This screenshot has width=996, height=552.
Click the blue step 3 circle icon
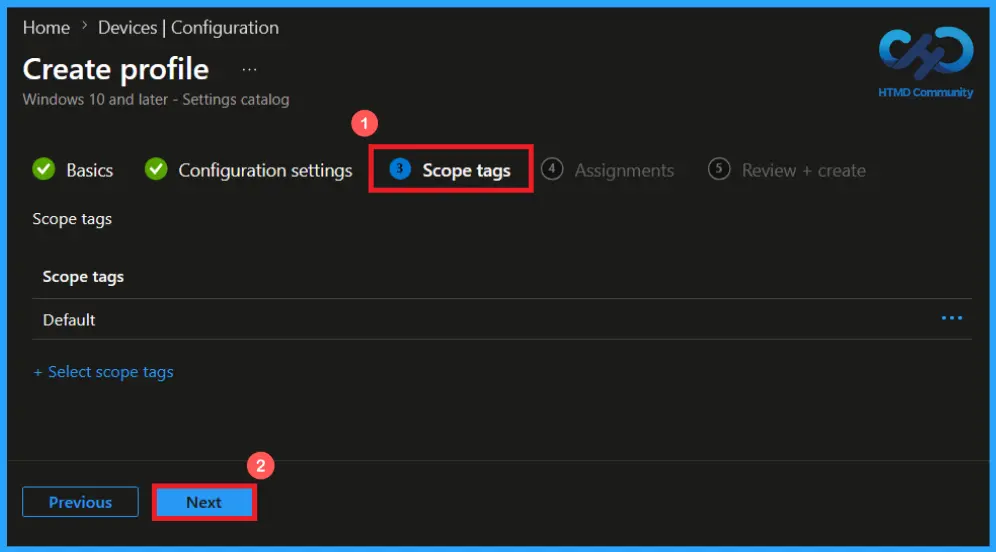pos(400,169)
